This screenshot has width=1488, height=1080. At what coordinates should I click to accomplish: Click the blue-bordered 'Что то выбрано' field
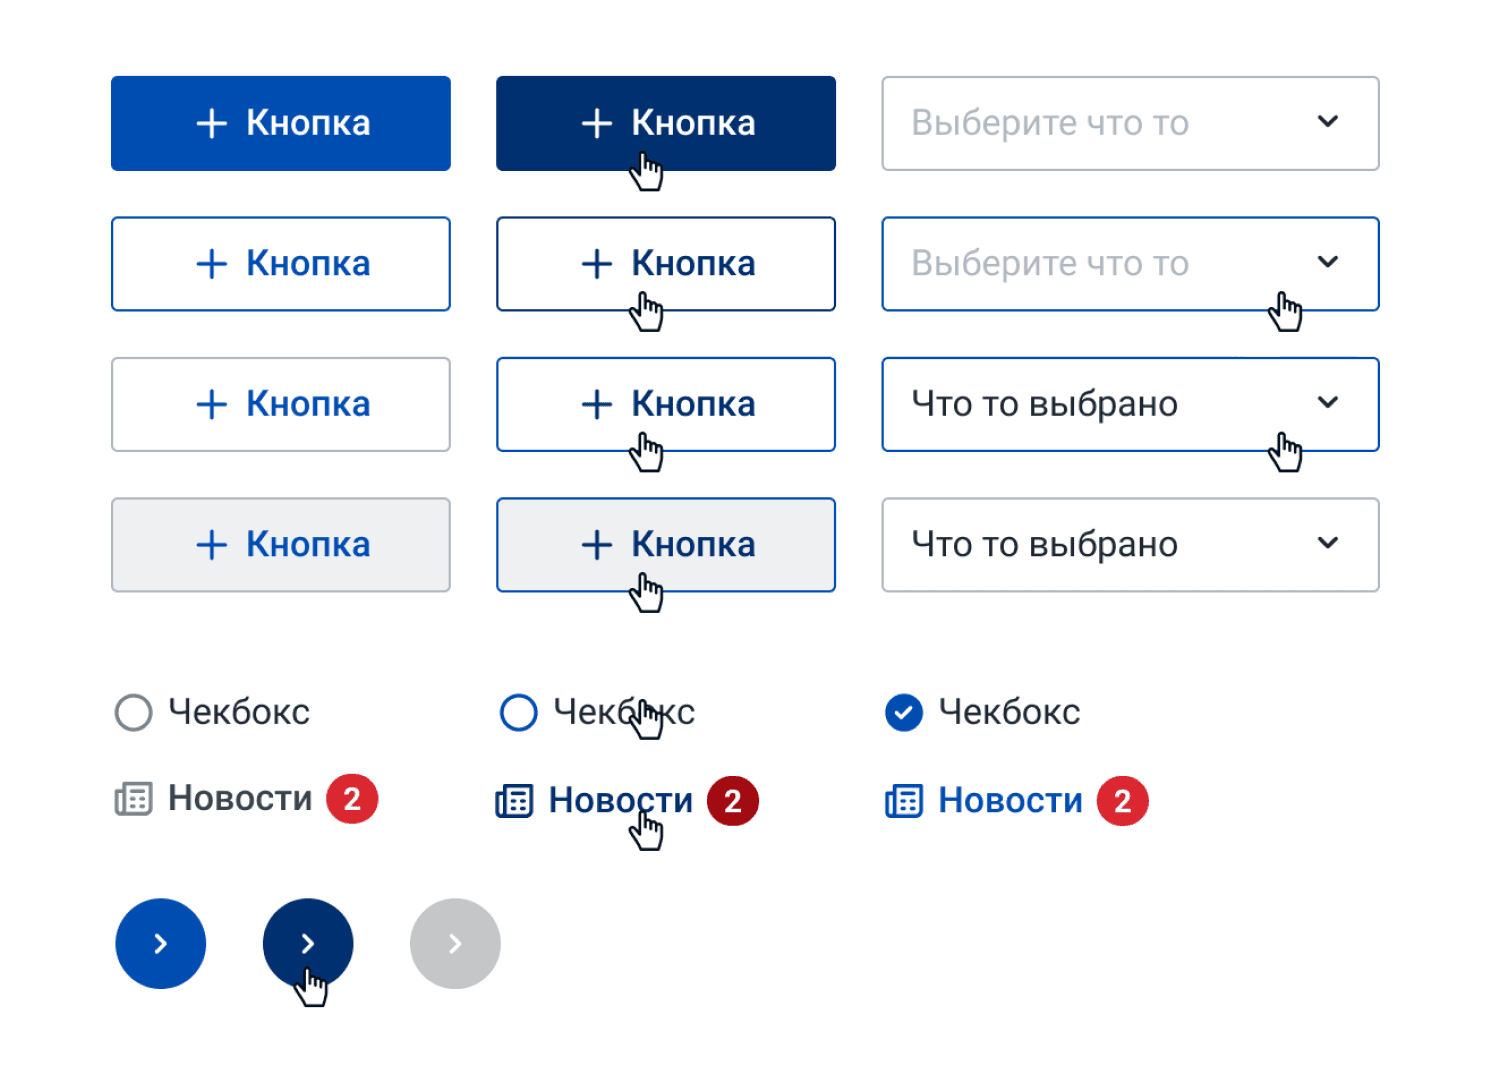(1130, 404)
